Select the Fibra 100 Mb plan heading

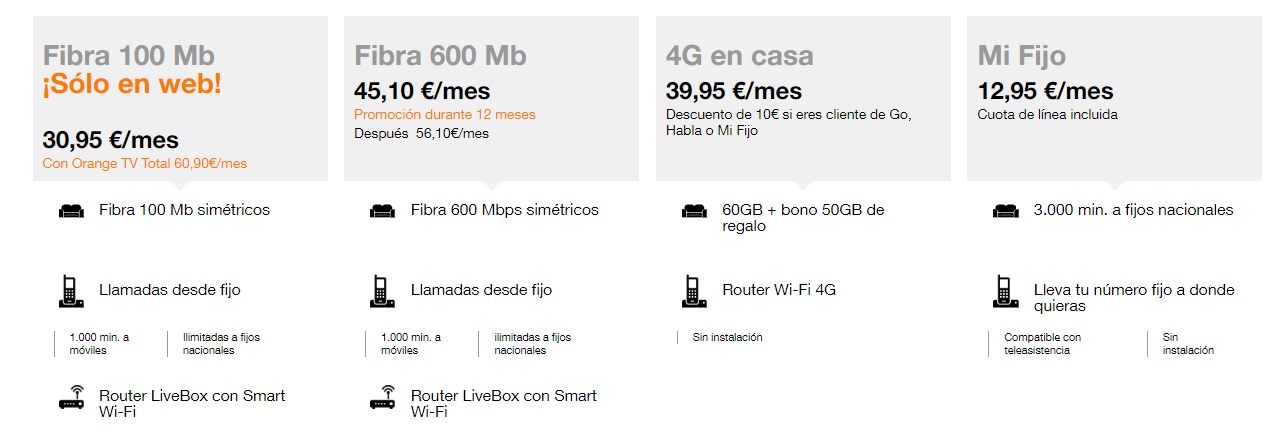click(128, 55)
